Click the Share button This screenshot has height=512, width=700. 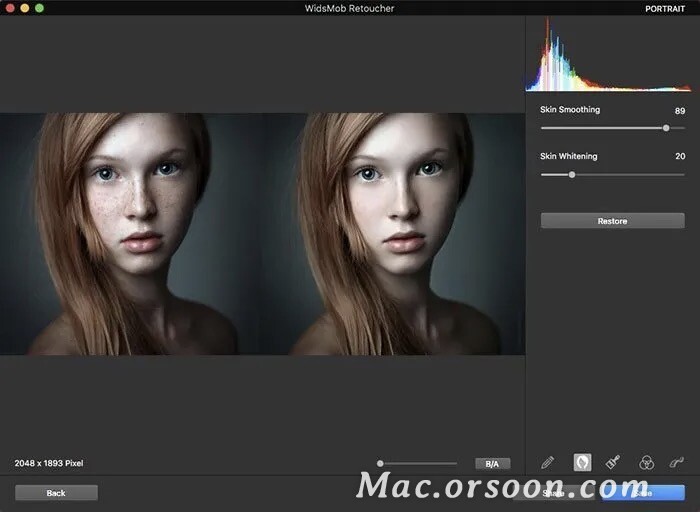(x=554, y=493)
